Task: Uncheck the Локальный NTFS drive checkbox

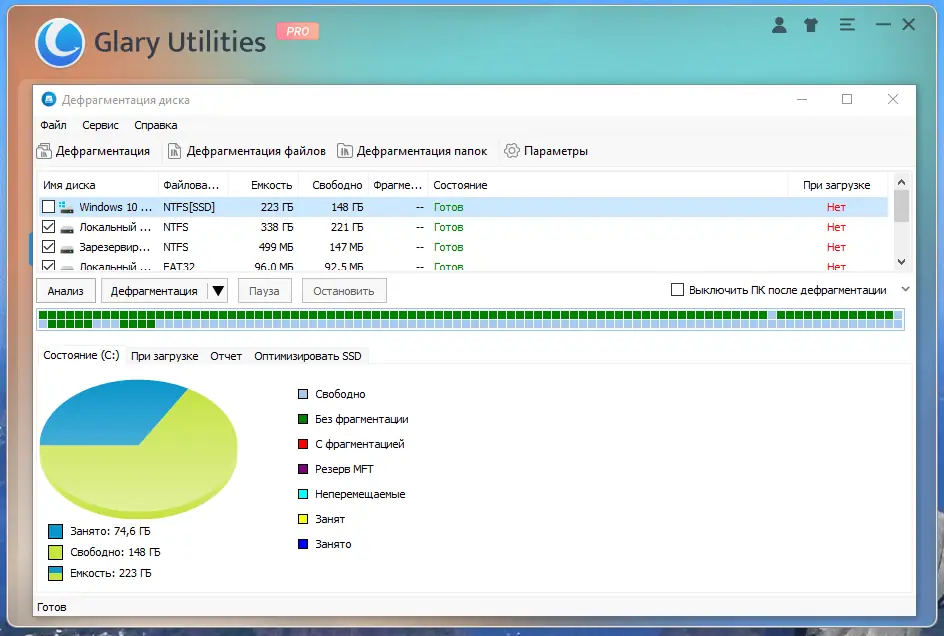Action: point(48,227)
